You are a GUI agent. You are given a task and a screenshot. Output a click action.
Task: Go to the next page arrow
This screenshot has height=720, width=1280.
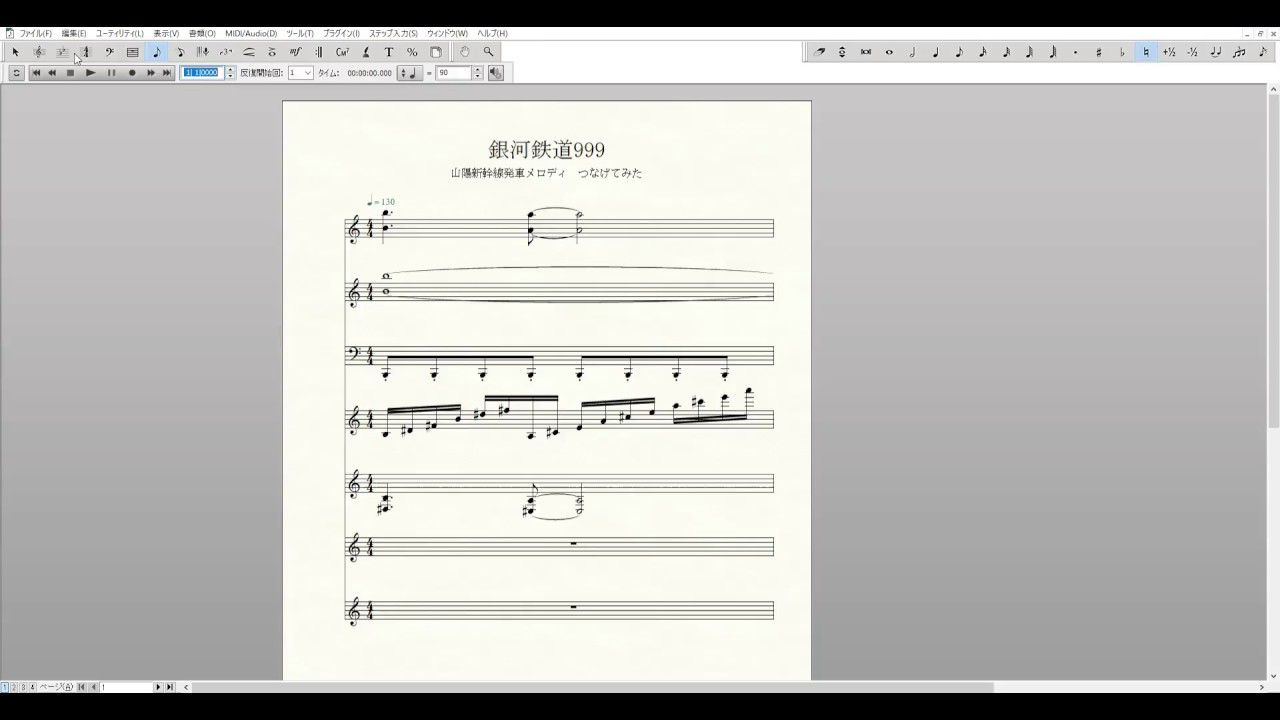pyautogui.click(x=158, y=687)
